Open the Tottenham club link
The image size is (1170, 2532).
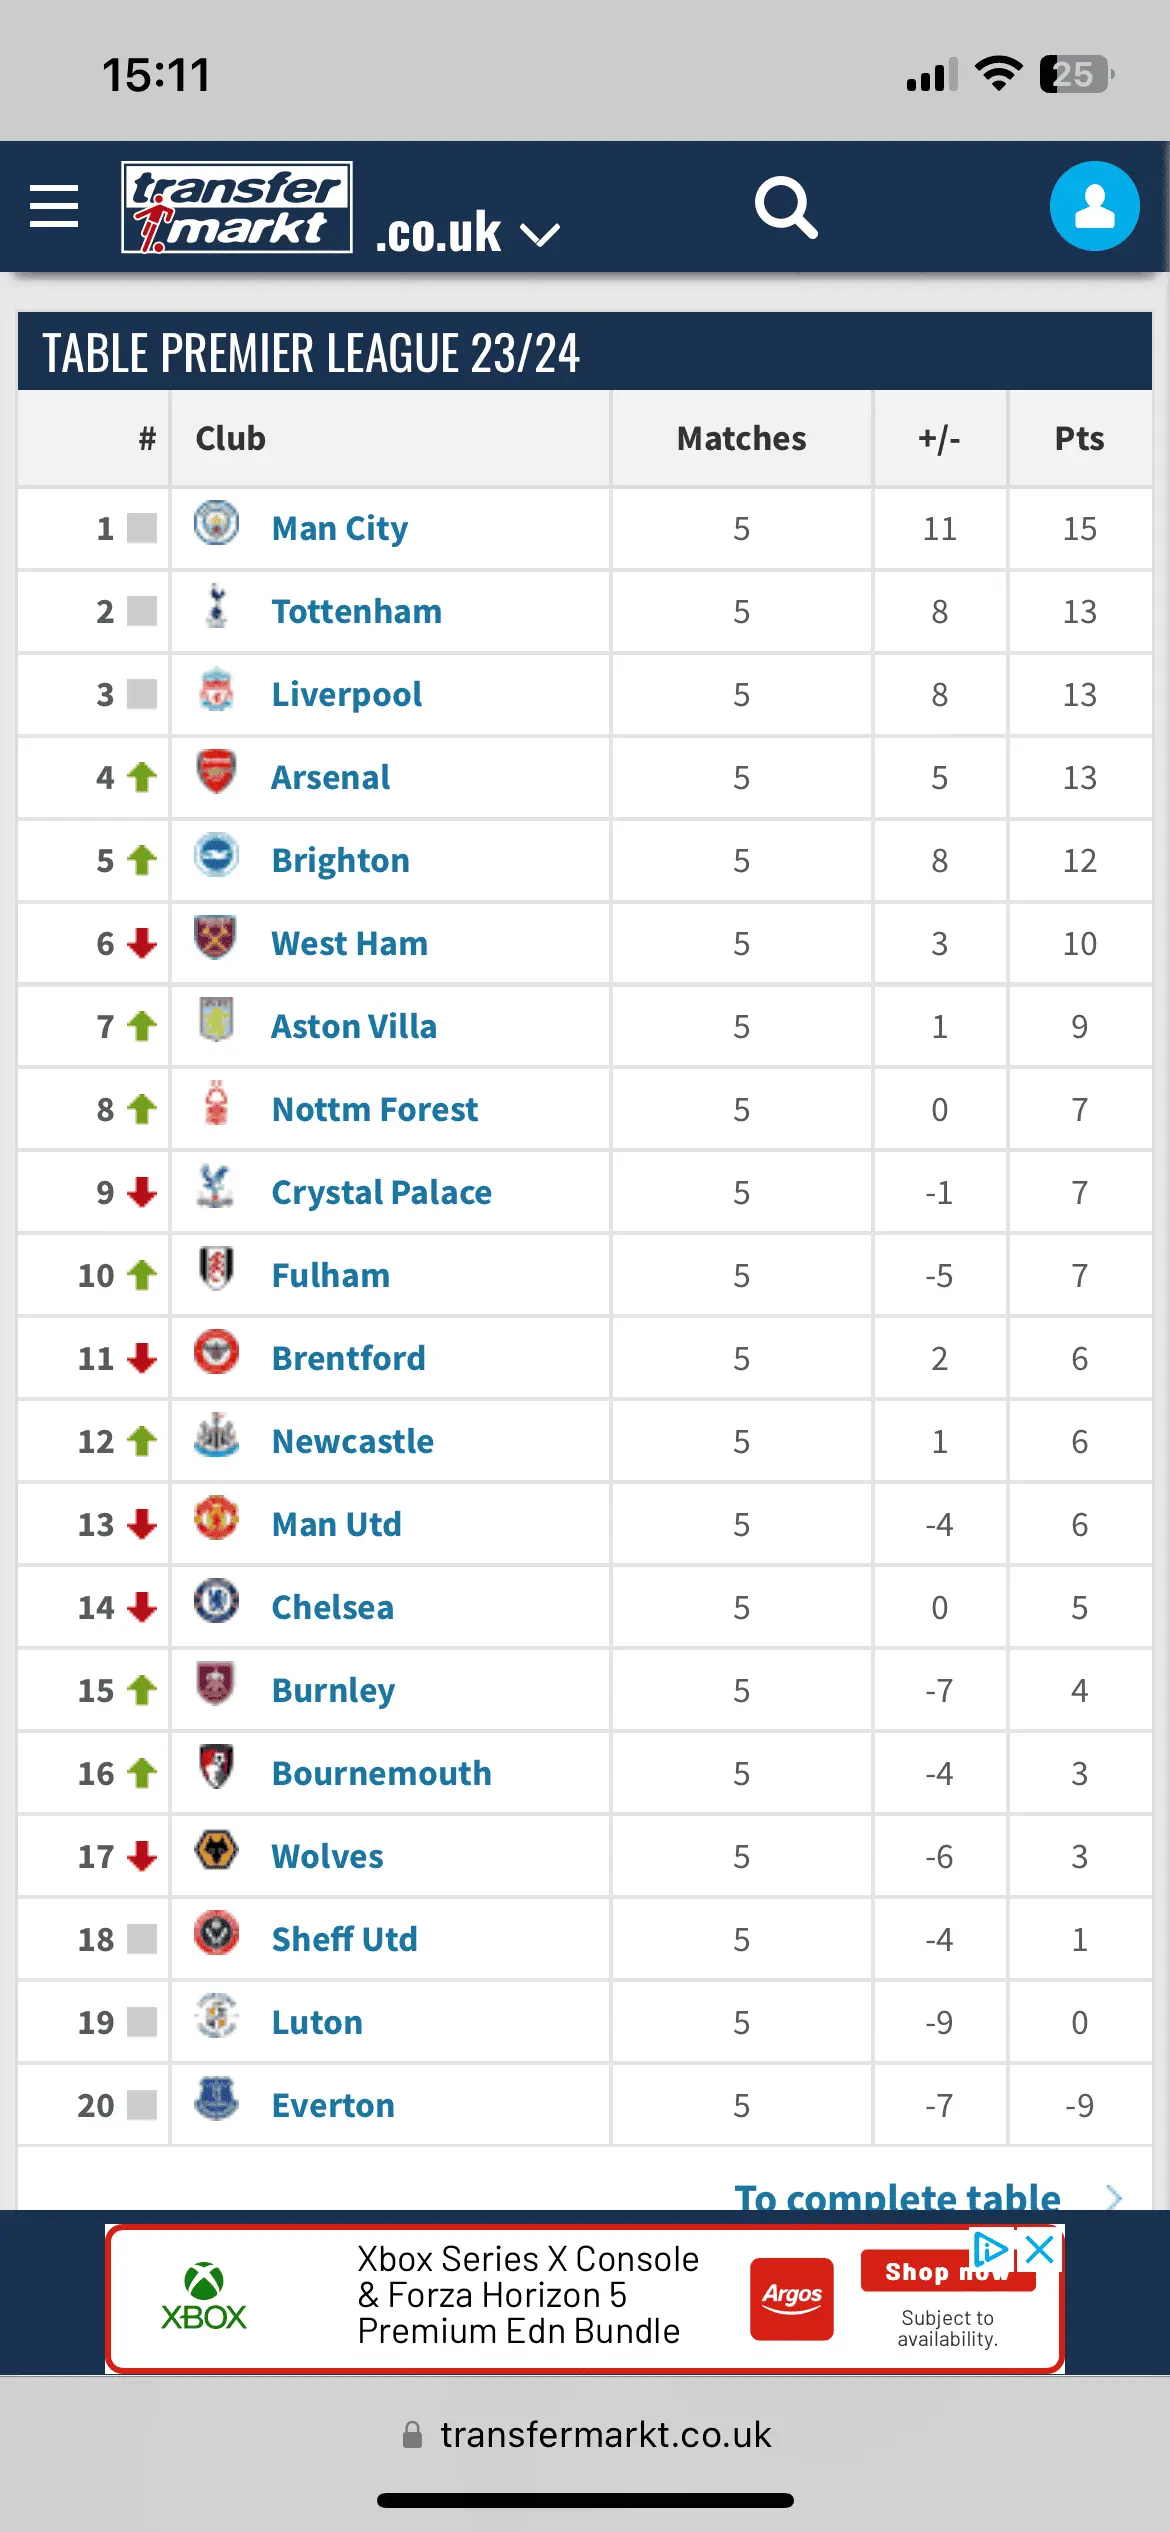pos(356,611)
